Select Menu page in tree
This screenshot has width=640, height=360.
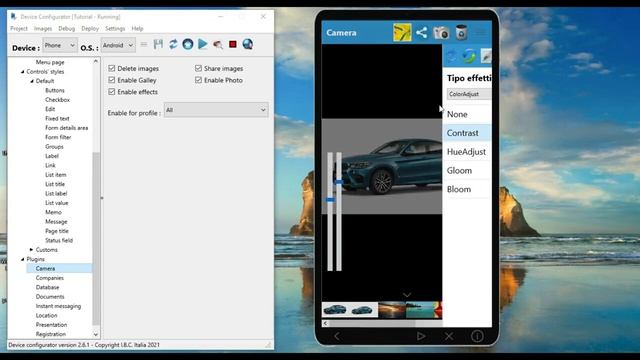(x=50, y=62)
